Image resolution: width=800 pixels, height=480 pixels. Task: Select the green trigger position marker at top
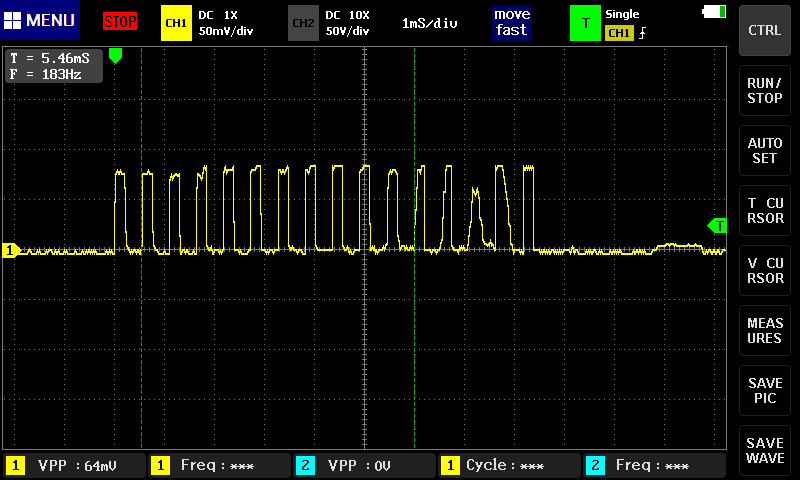115,56
